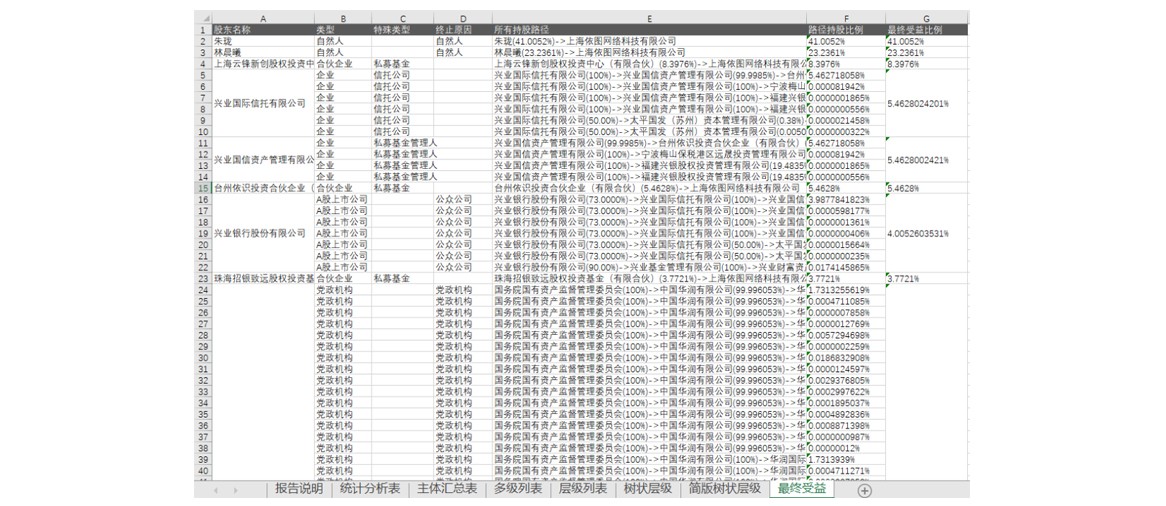
Task: Select column E by its header
Action: [649, 18]
